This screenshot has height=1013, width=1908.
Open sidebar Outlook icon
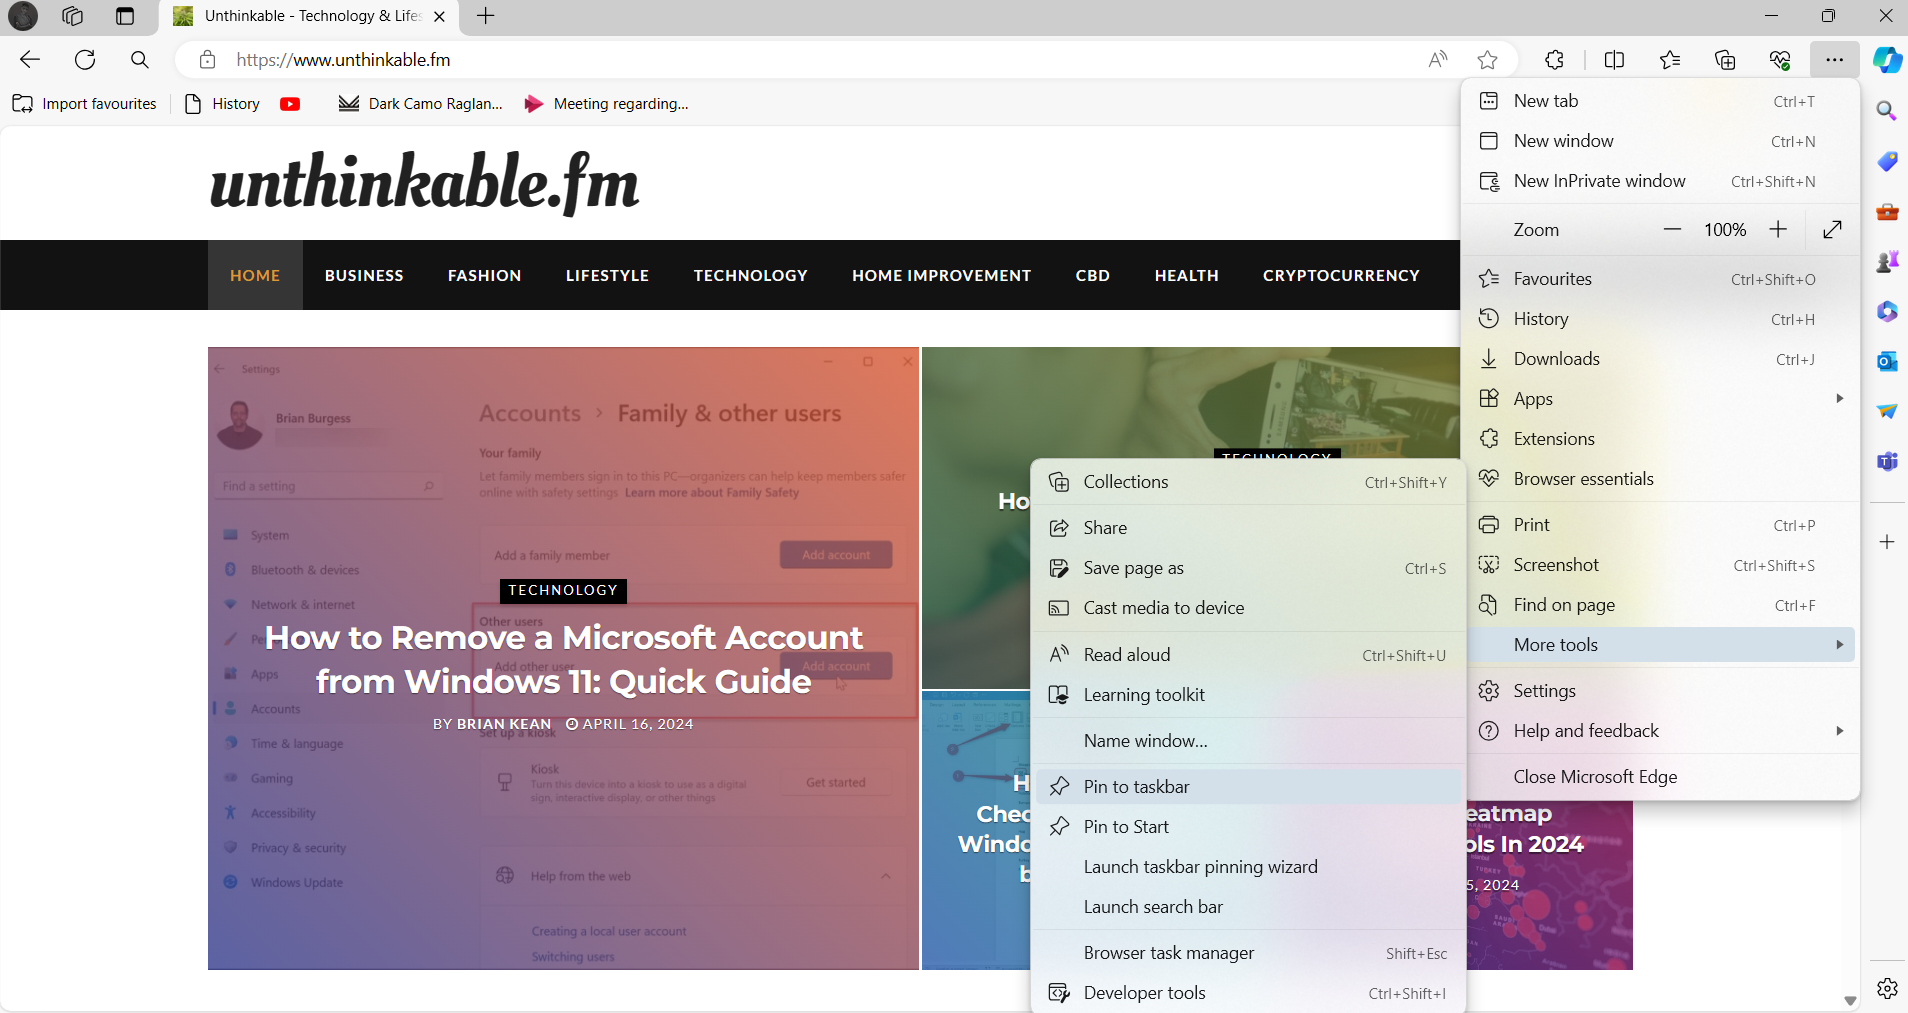pos(1887,361)
